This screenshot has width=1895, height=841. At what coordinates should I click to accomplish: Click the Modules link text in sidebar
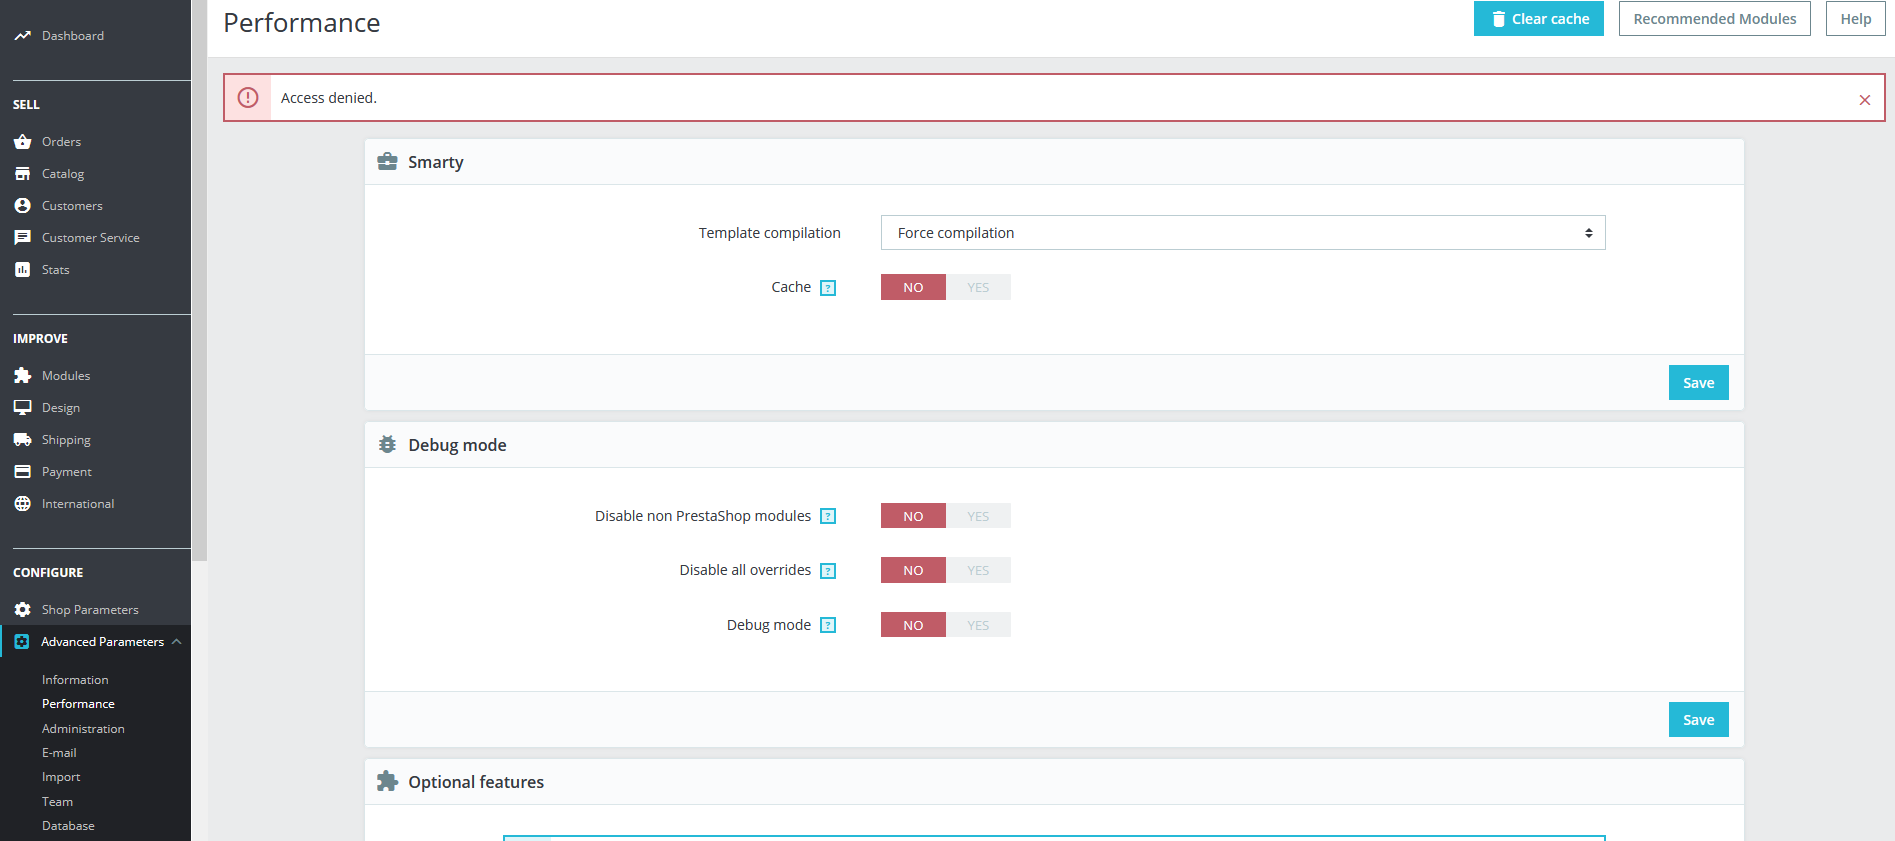pos(66,376)
